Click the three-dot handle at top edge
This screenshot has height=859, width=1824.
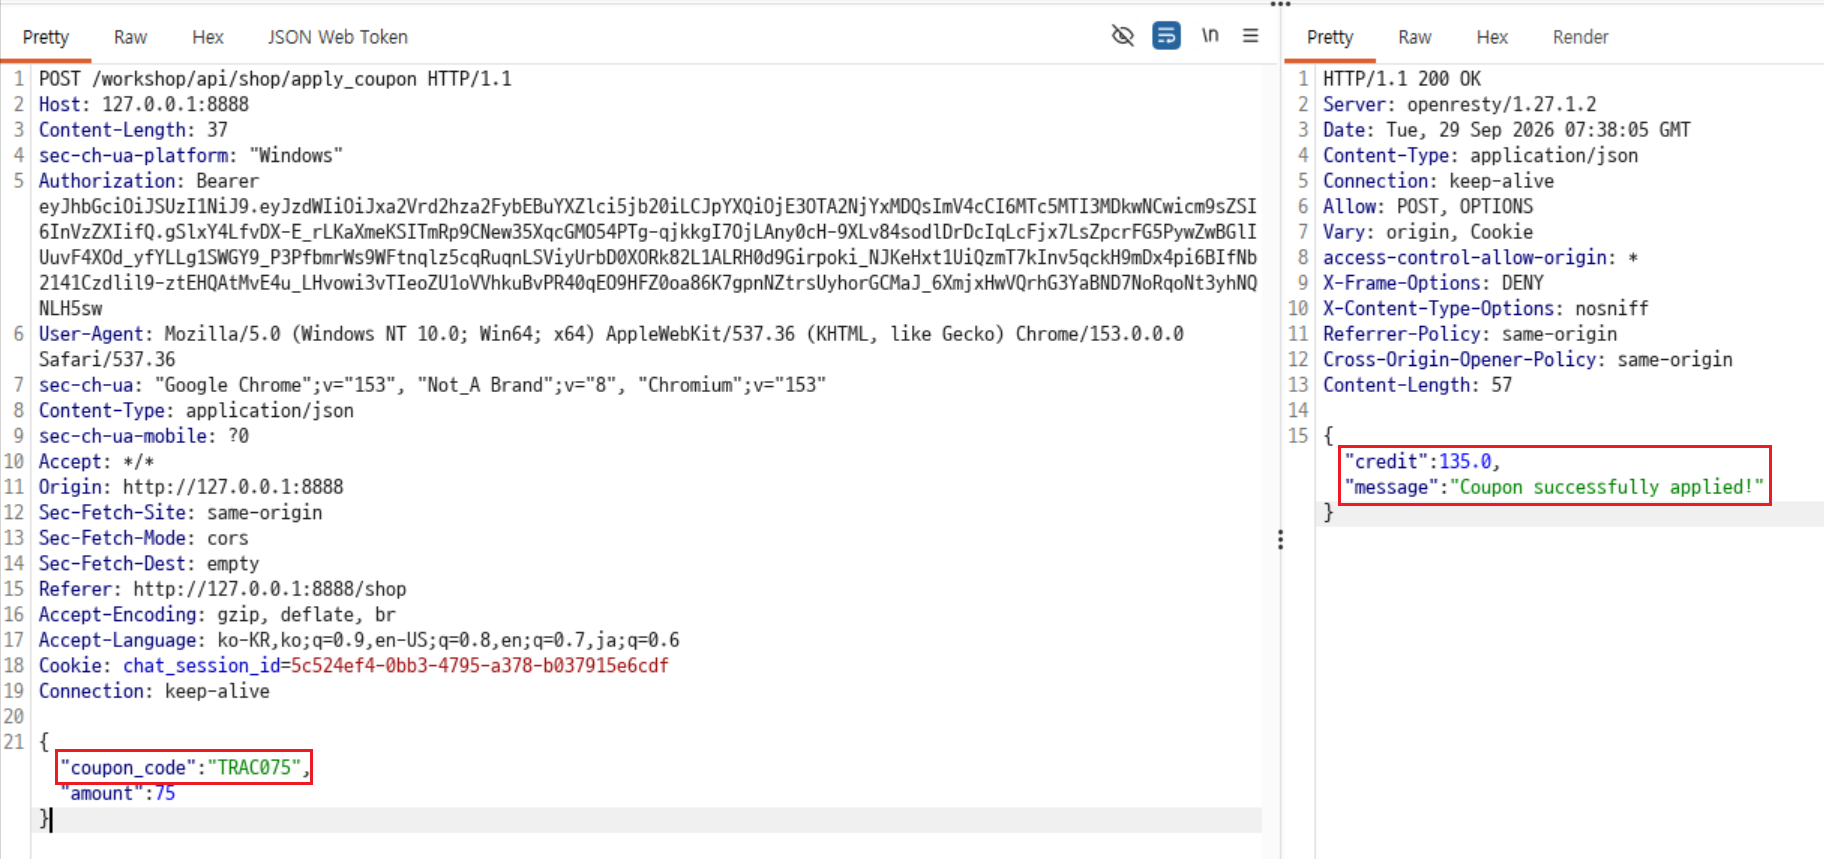pyautogui.click(x=1280, y=4)
